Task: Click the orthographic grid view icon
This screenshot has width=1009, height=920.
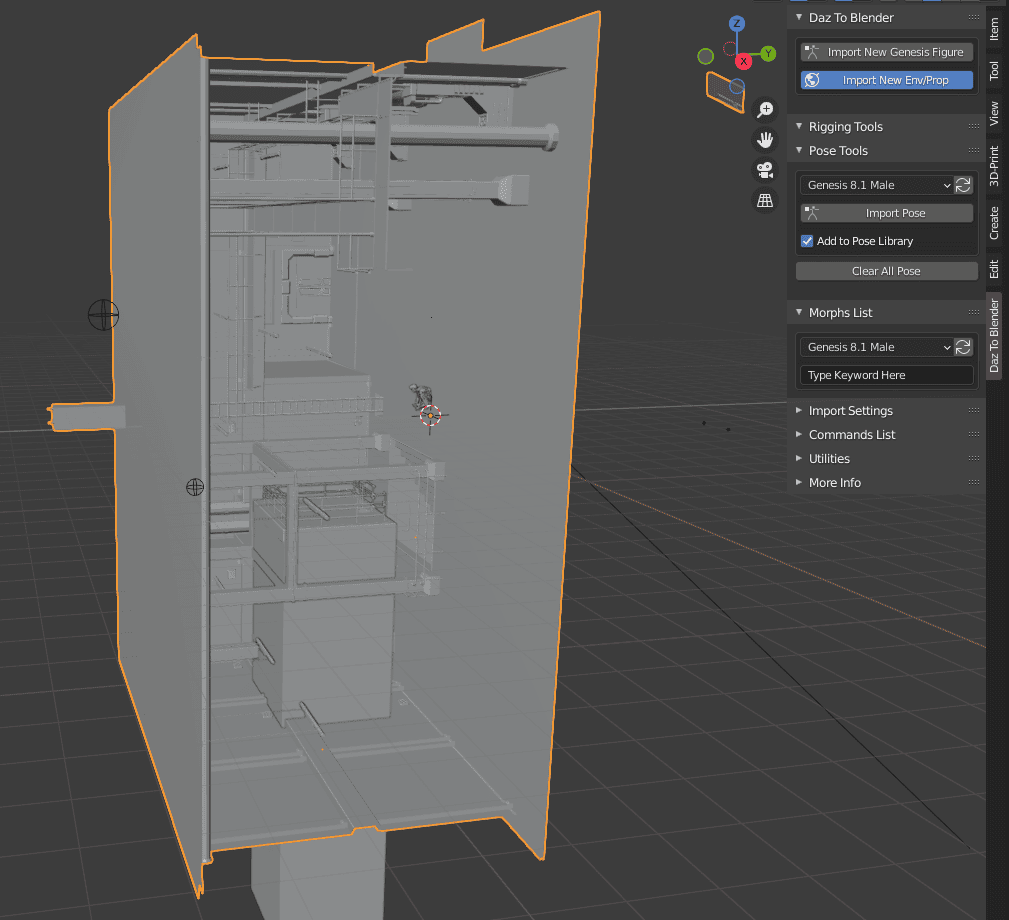Action: [x=765, y=200]
